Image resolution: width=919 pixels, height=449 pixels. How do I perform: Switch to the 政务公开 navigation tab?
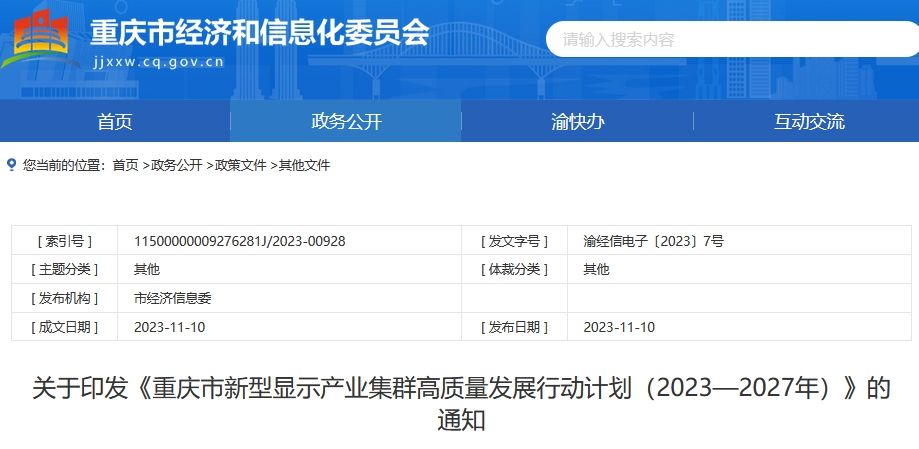[346, 122]
